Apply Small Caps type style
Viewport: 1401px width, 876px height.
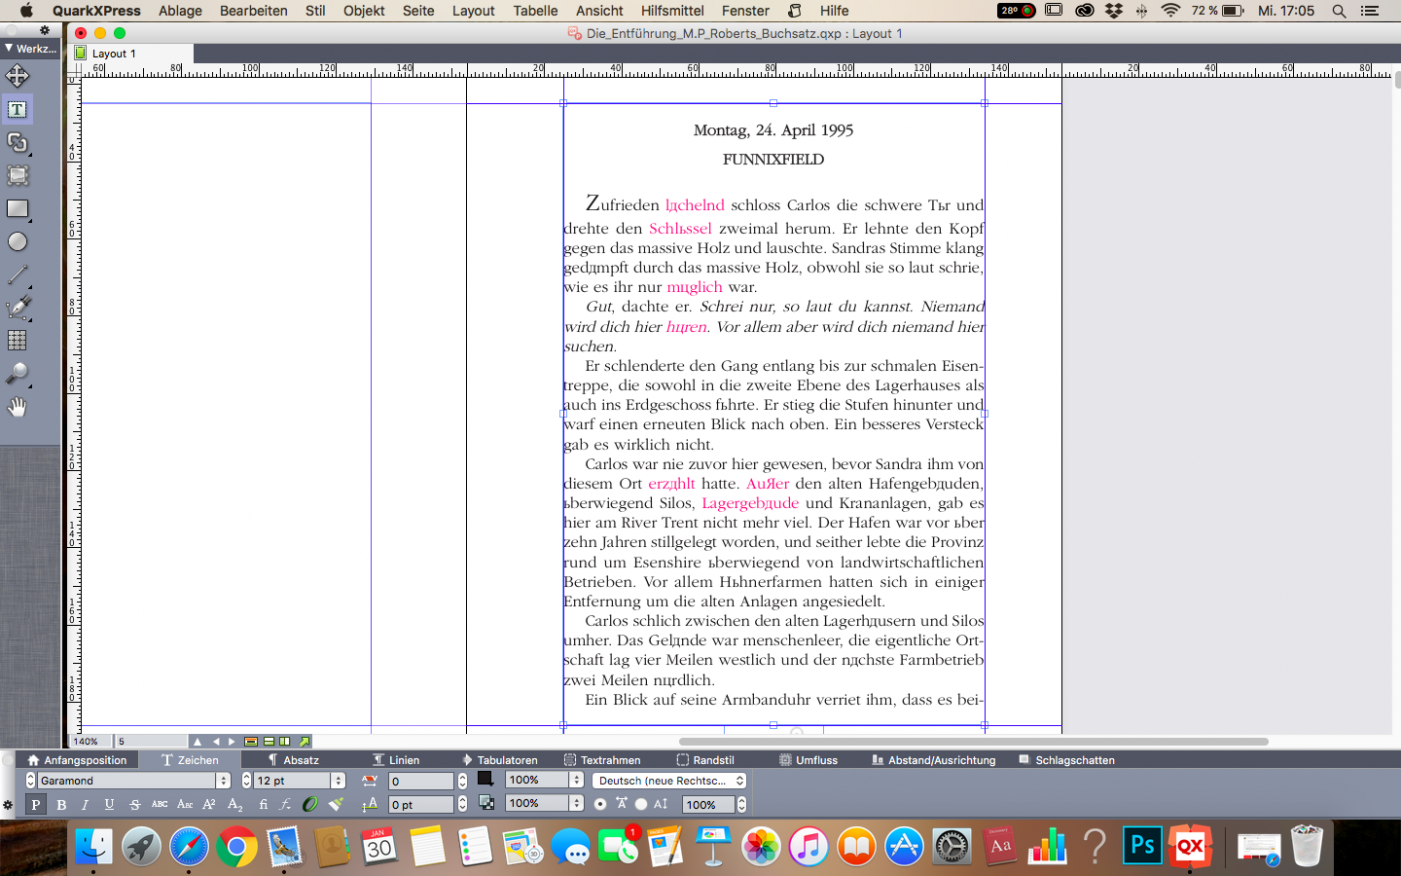point(185,804)
